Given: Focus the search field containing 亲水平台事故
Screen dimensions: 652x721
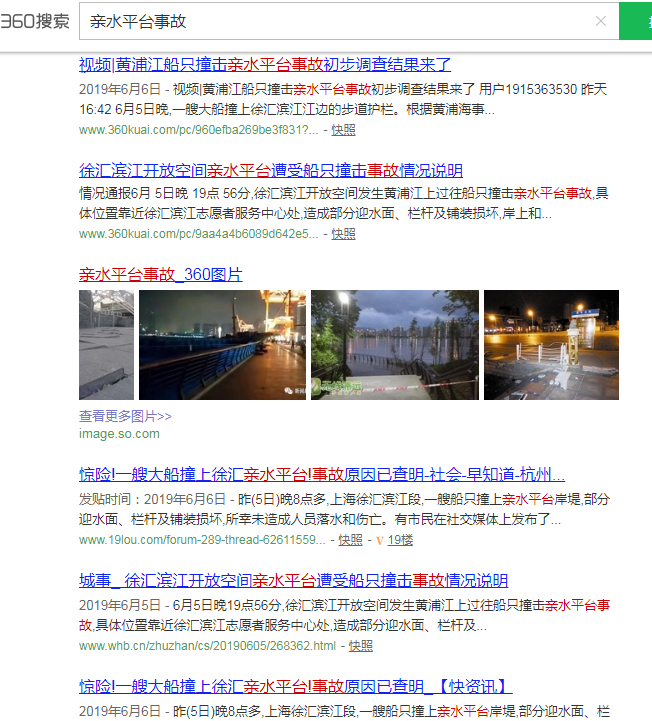Looking at the screenshot, I should pyautogui.click(x=330, y=21).
